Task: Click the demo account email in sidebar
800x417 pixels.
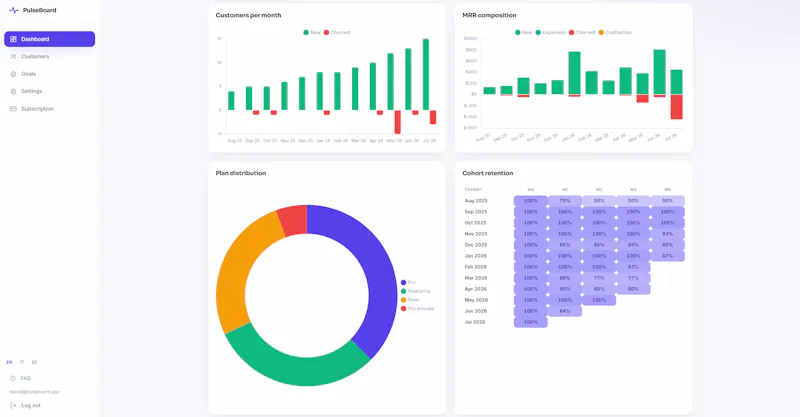Action: click(x=34, y=392)
